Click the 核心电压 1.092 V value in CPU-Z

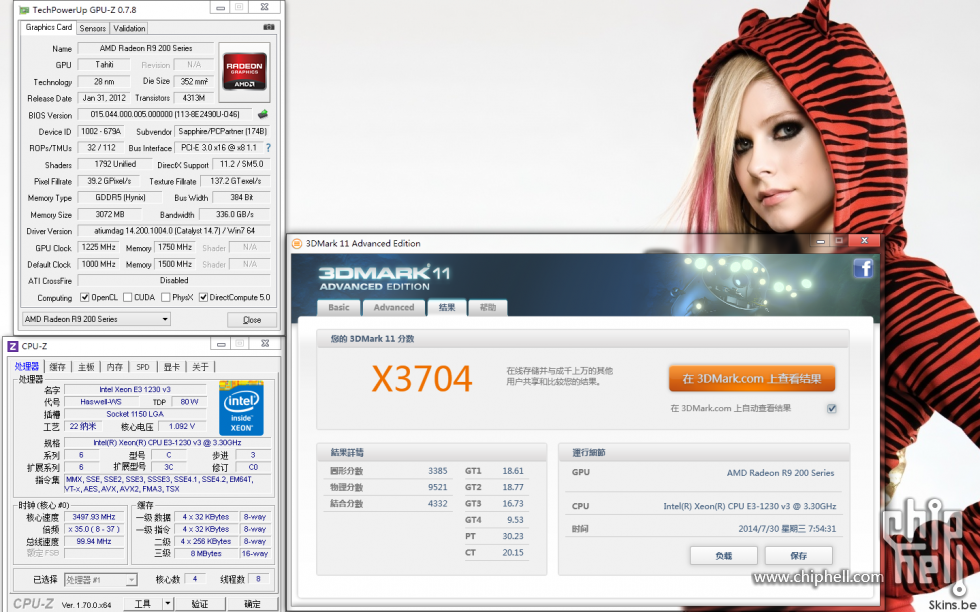[x=182, y=426]
